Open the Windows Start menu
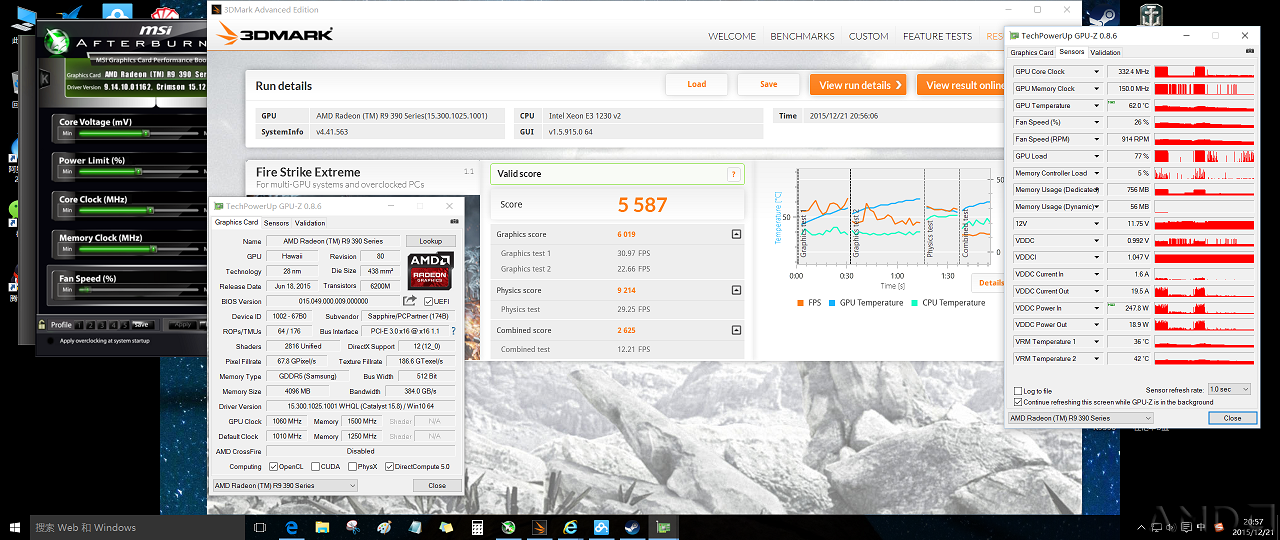Viewport: 1280px width, 540px height. pyautogui.click(x=15, y=527)
